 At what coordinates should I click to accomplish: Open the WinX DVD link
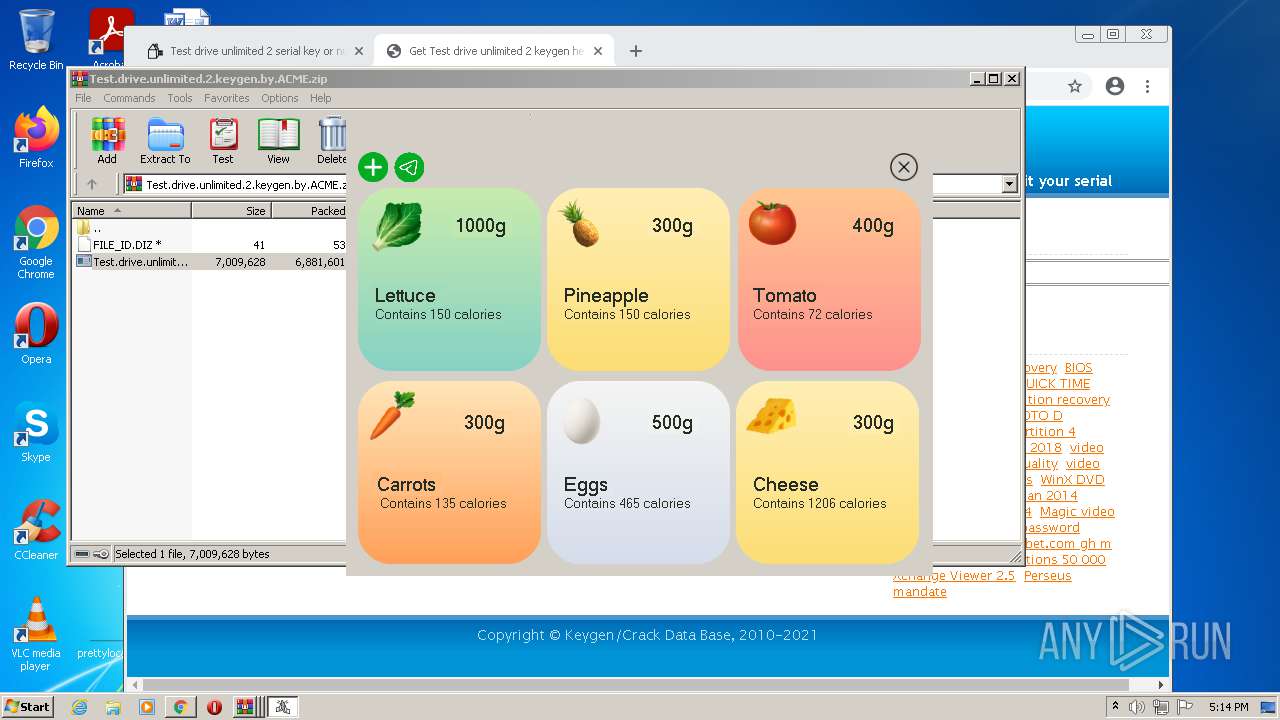(x=1072, y=480)
